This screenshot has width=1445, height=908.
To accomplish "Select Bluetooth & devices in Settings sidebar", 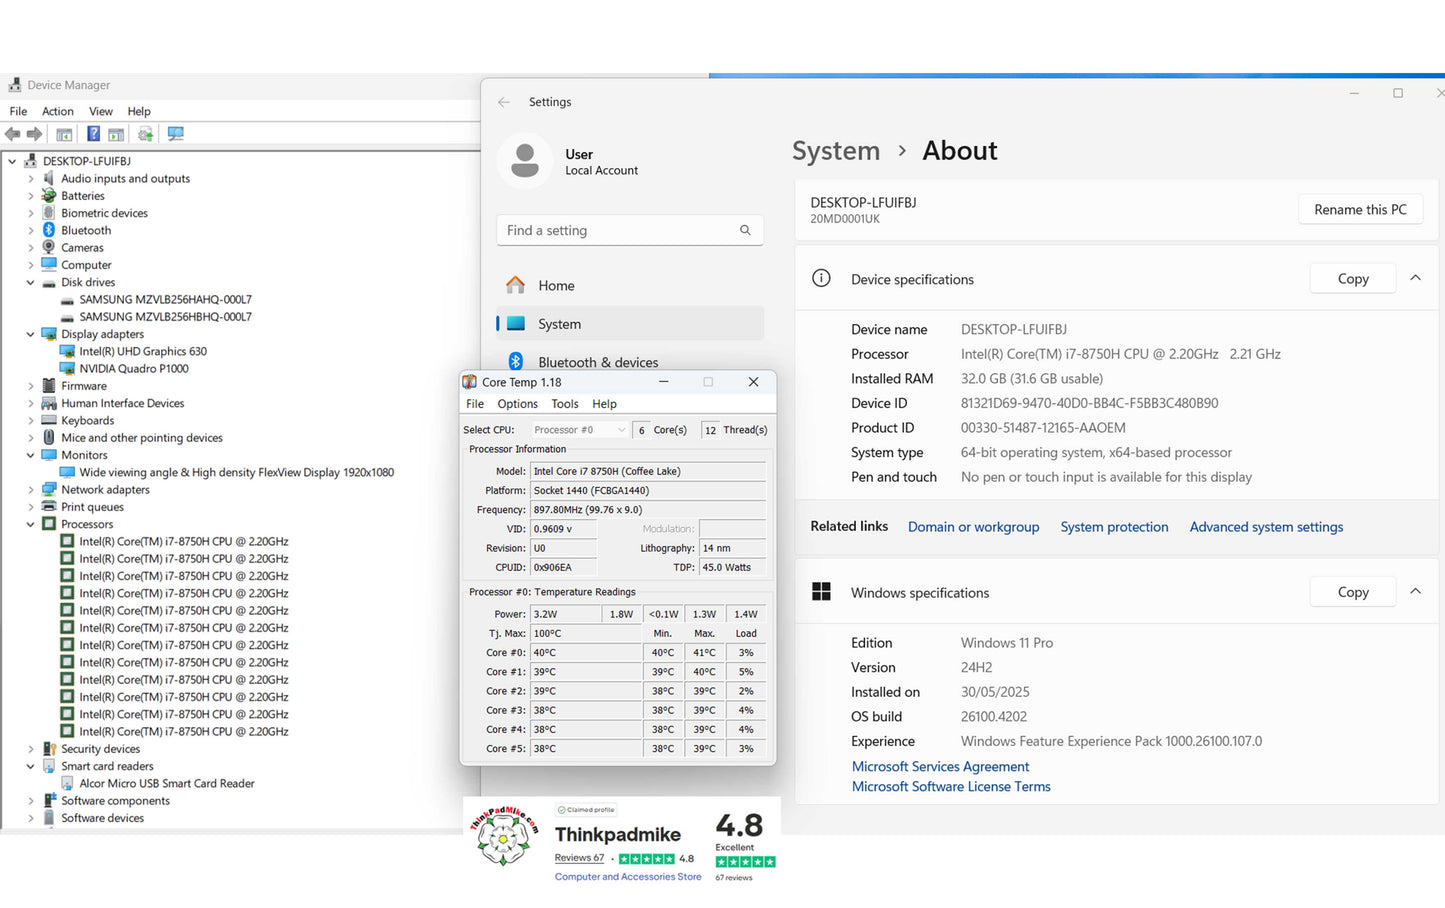I will click(598, 362).
